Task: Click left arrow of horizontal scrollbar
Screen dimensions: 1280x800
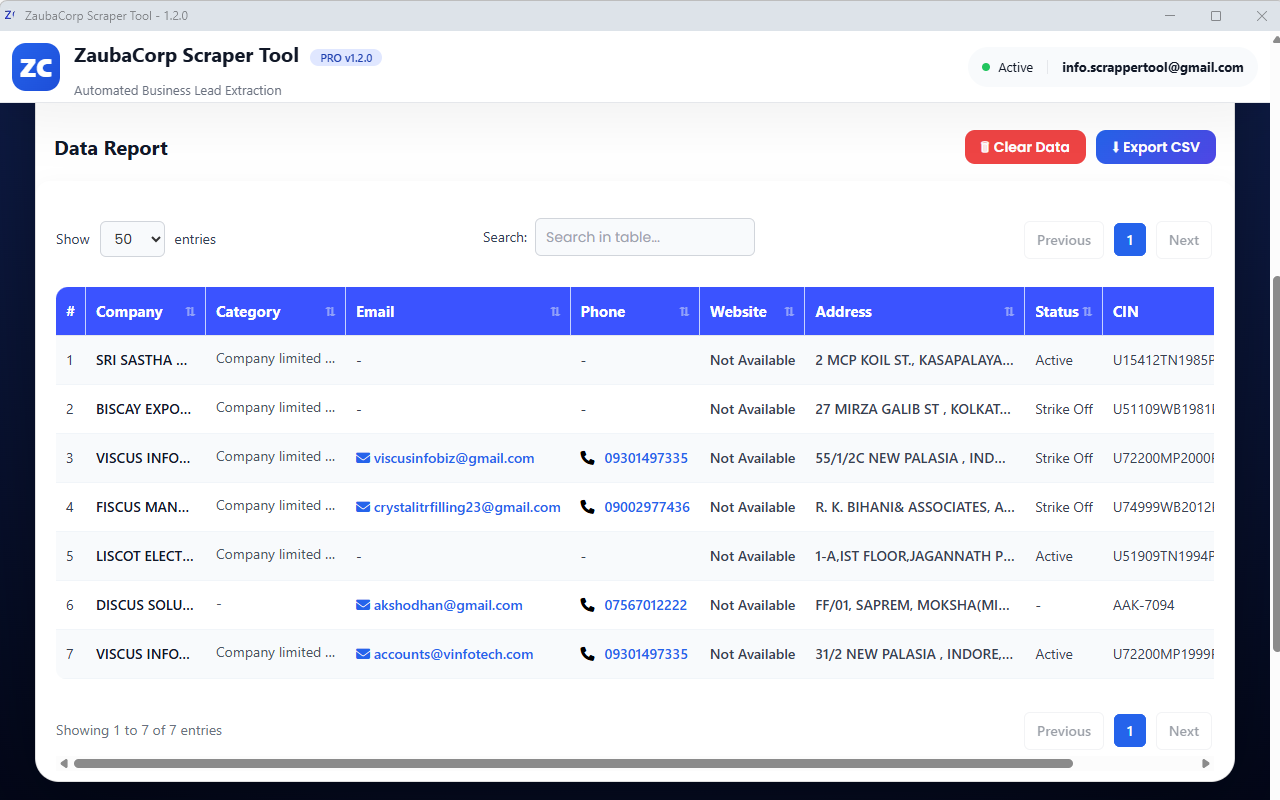Action: 64,763
